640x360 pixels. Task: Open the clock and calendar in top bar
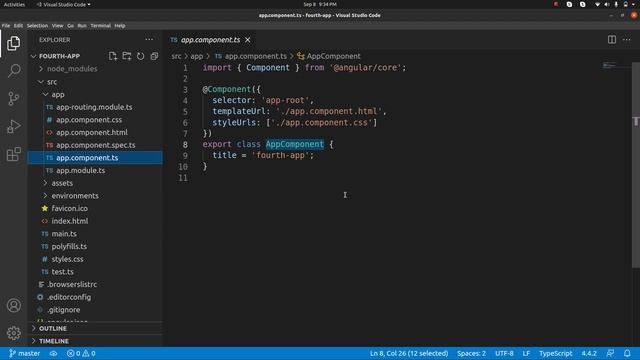click(320, 4)
